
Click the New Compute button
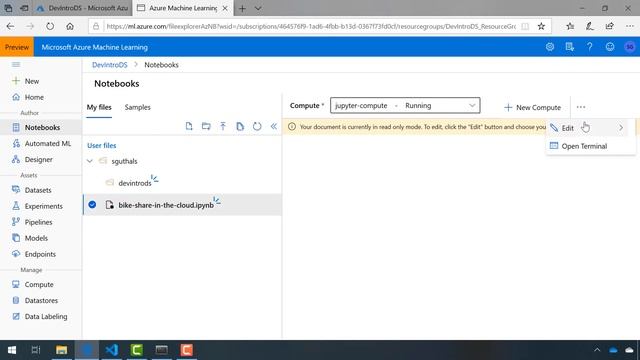[x=532, y=107]
